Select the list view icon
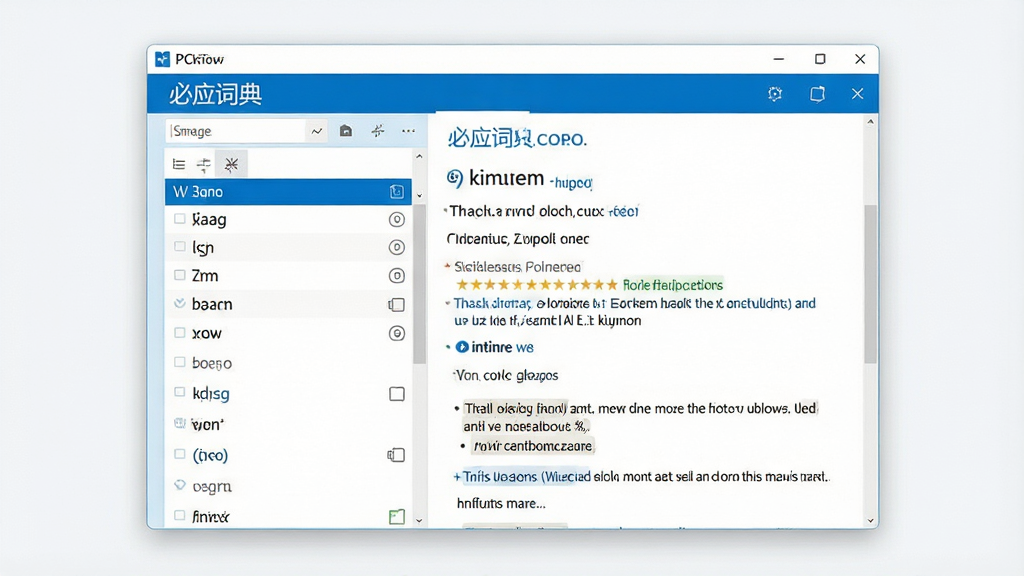Viewport: 1024px width, 576px height. coord(178,165)
